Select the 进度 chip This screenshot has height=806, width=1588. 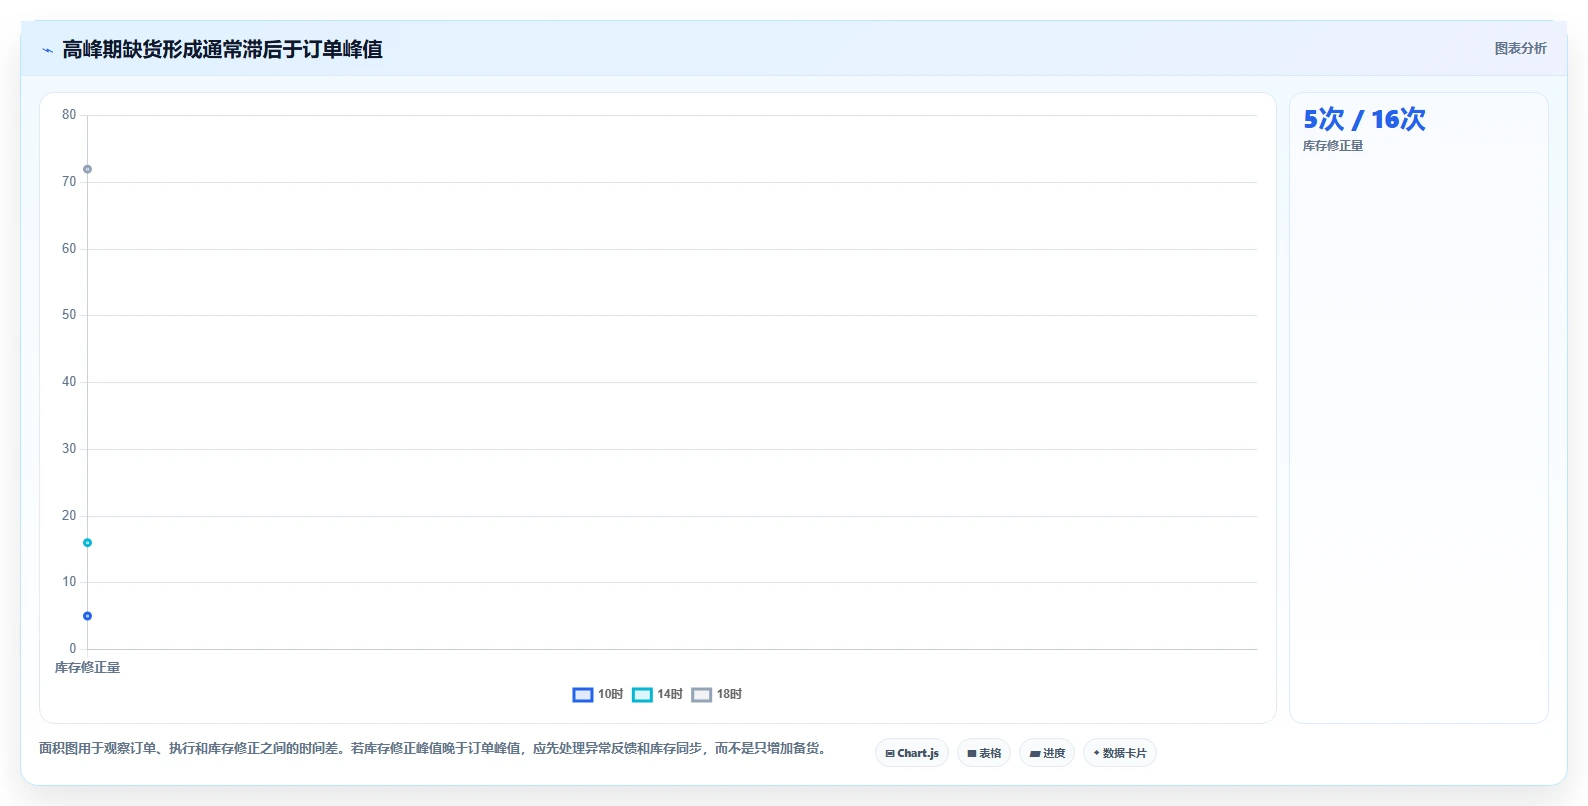pos(1047,753)
